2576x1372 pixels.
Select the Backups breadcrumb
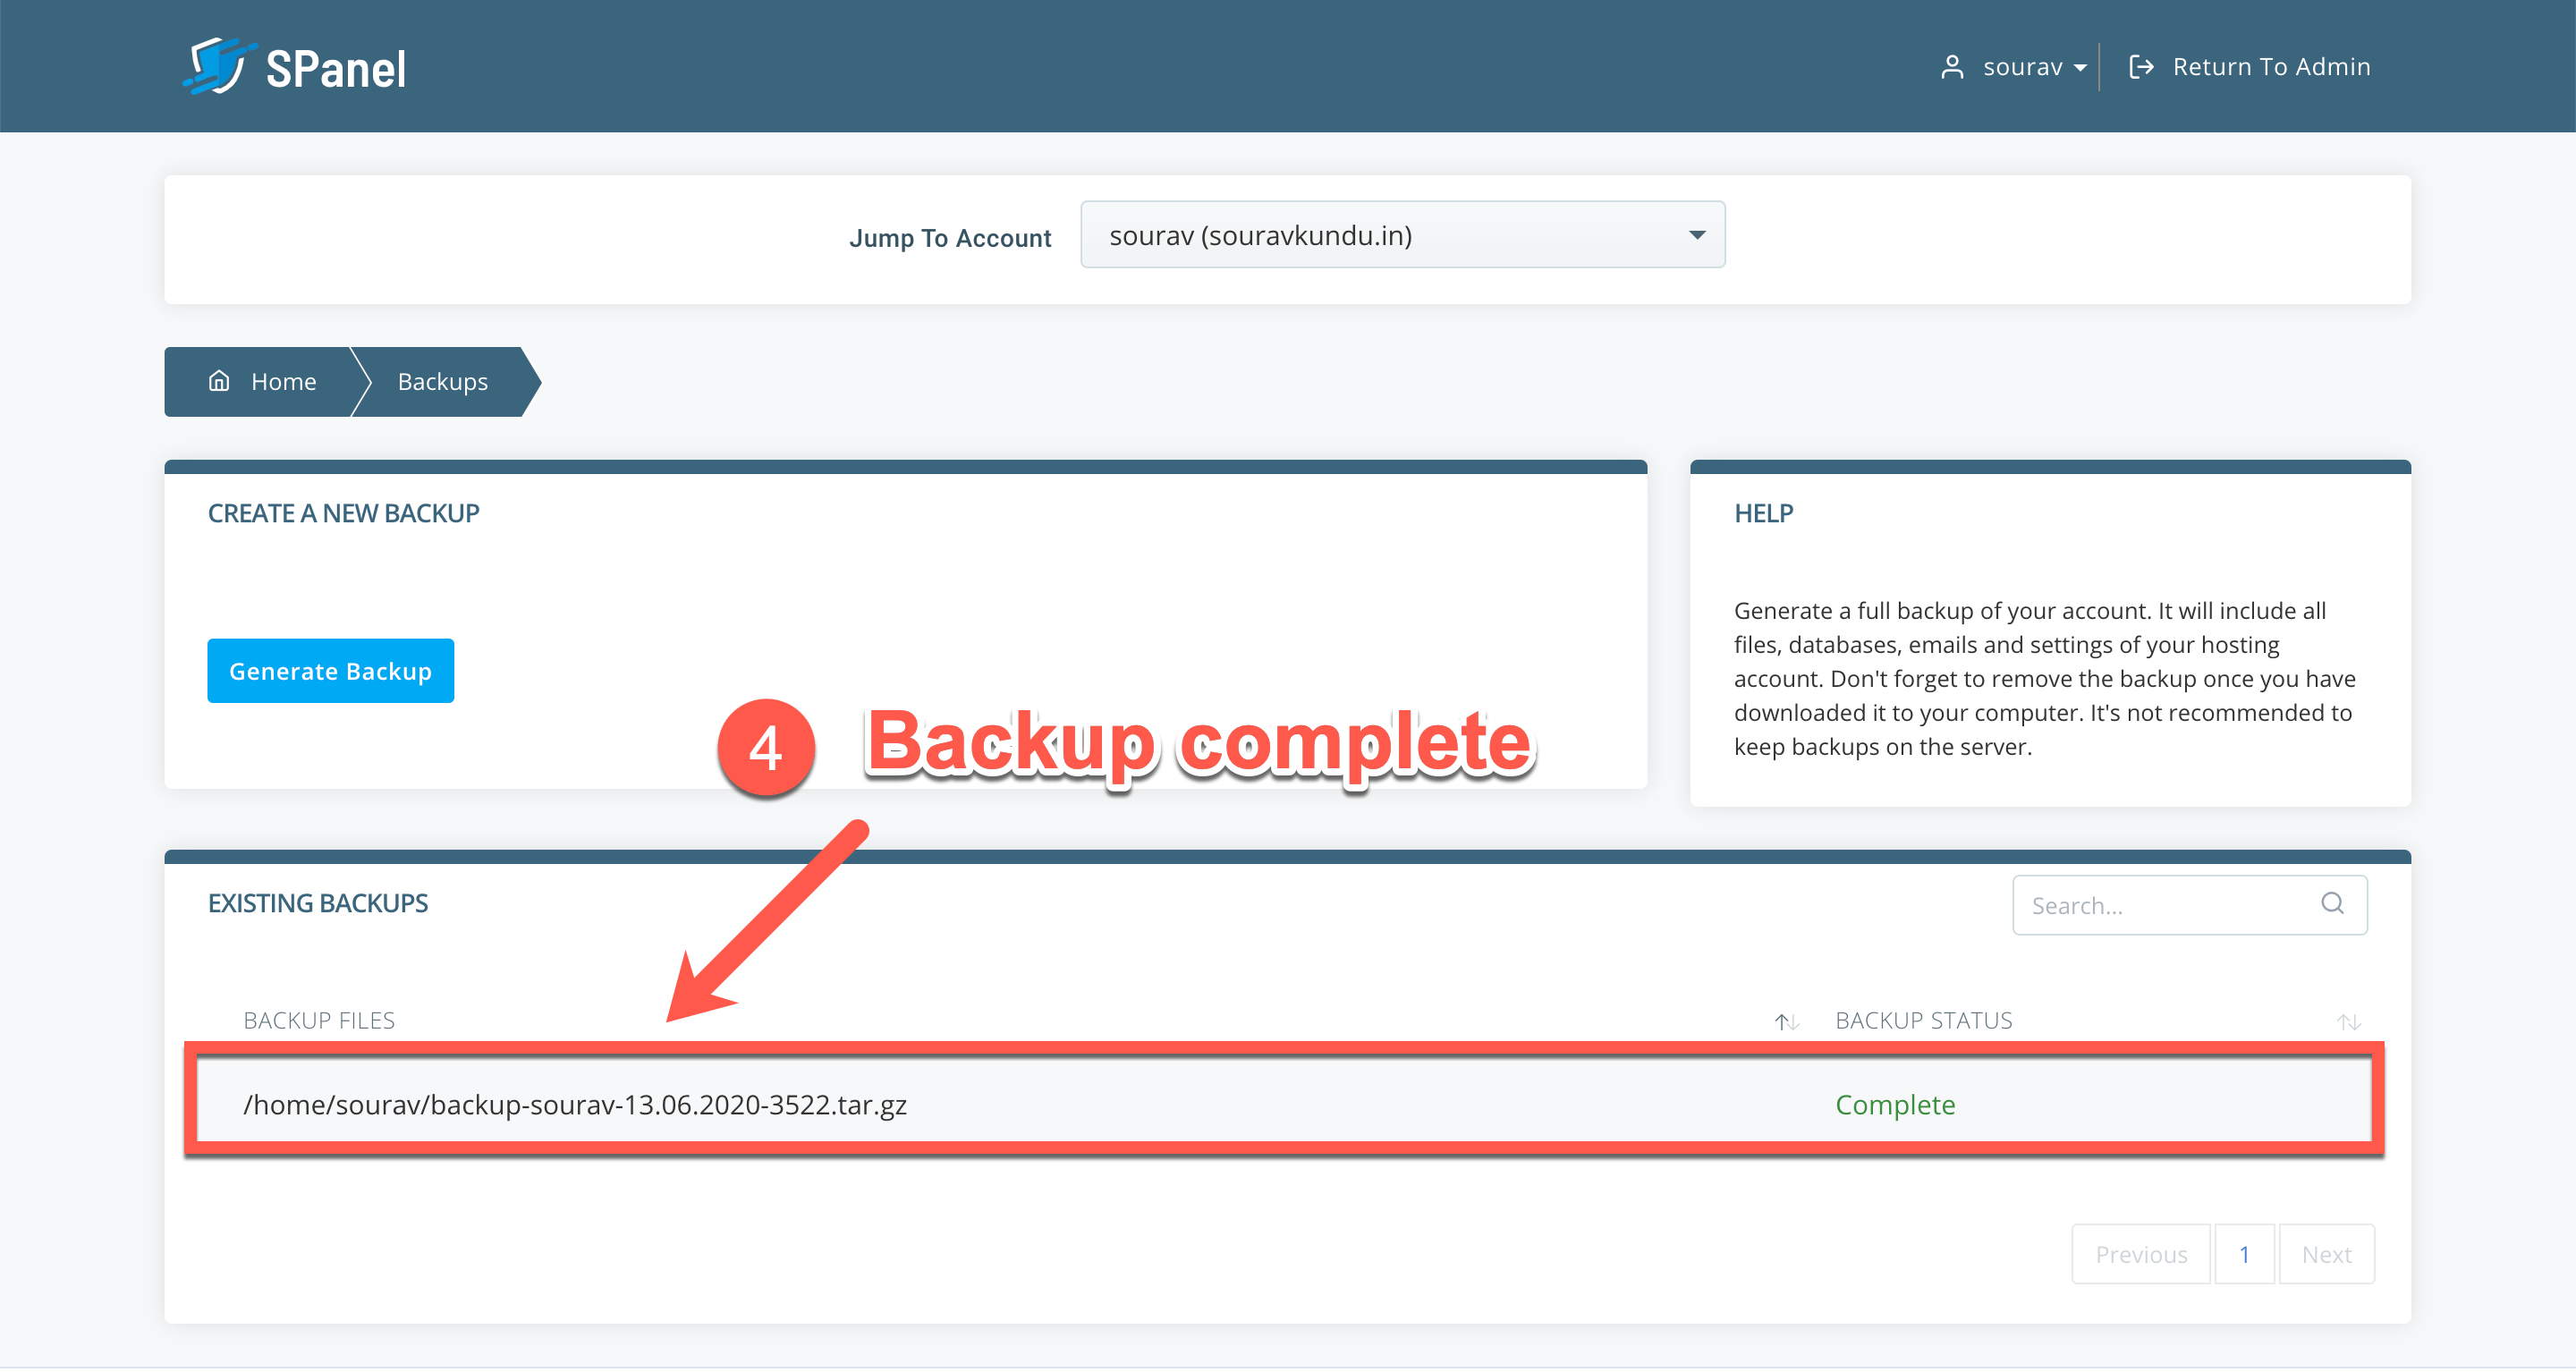pyautogui.click(x=442, y=382)
